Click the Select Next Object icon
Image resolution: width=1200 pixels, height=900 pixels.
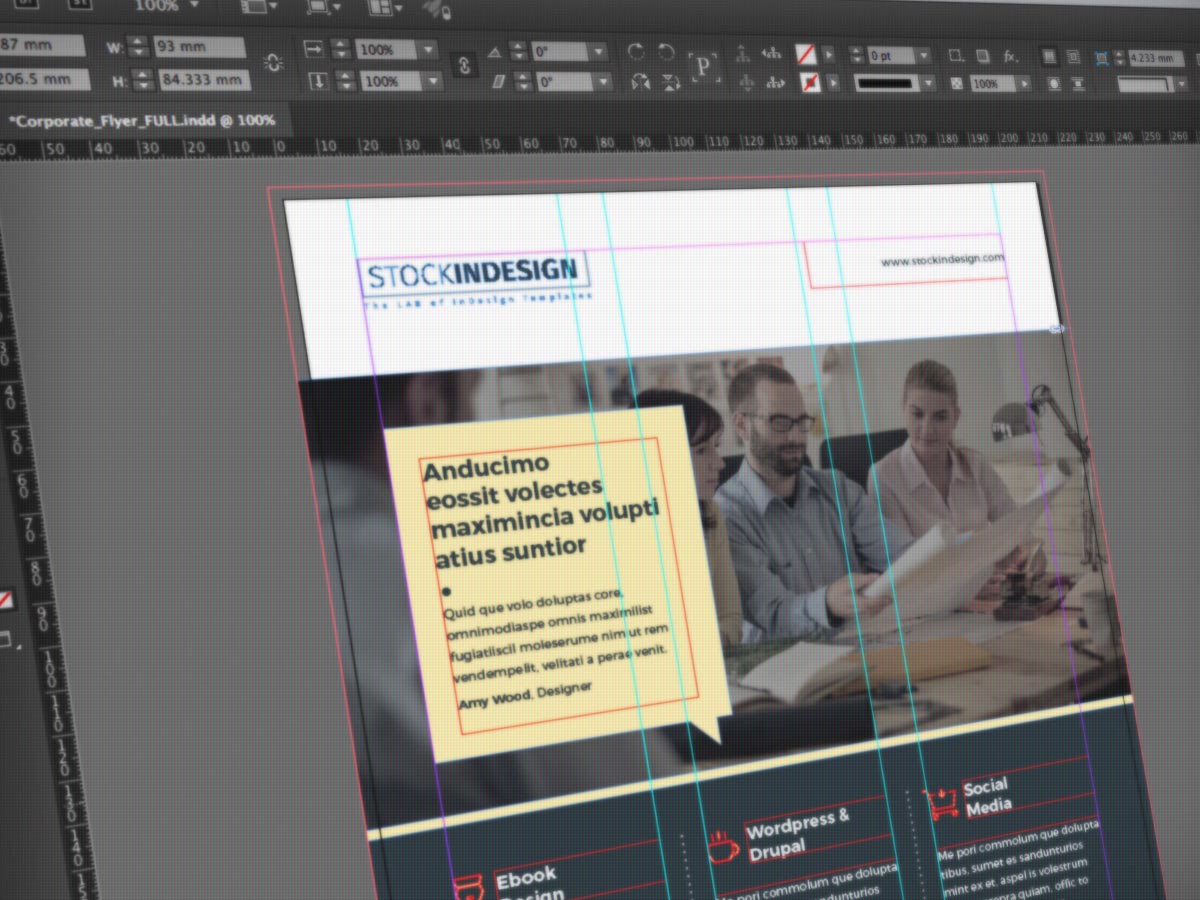point(774,84)
